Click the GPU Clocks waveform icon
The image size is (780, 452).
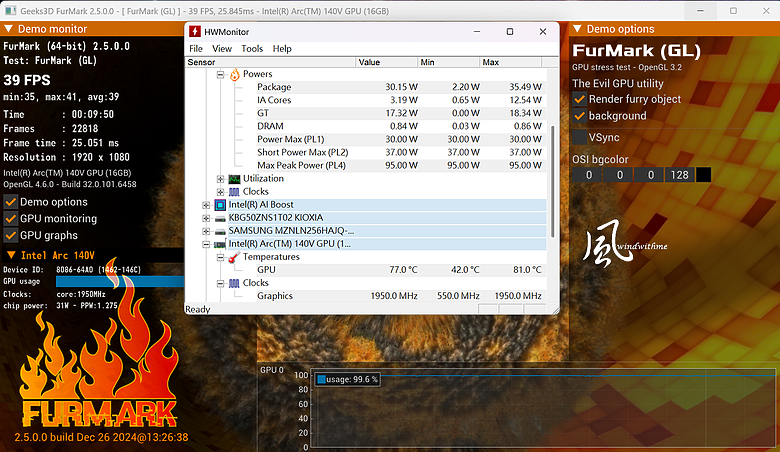point(234,283)
